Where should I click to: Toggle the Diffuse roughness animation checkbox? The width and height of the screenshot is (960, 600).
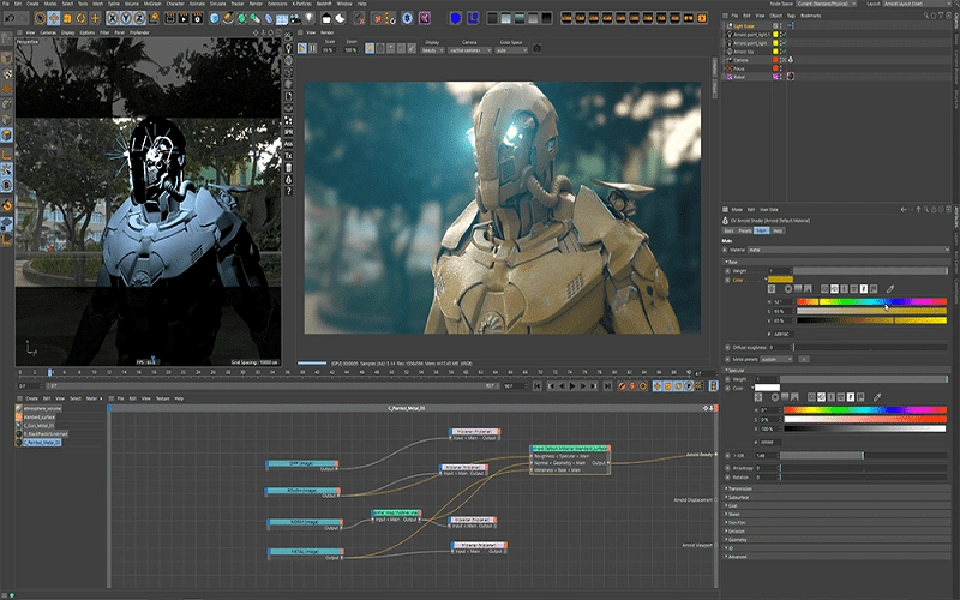click(x=726, y=347)
